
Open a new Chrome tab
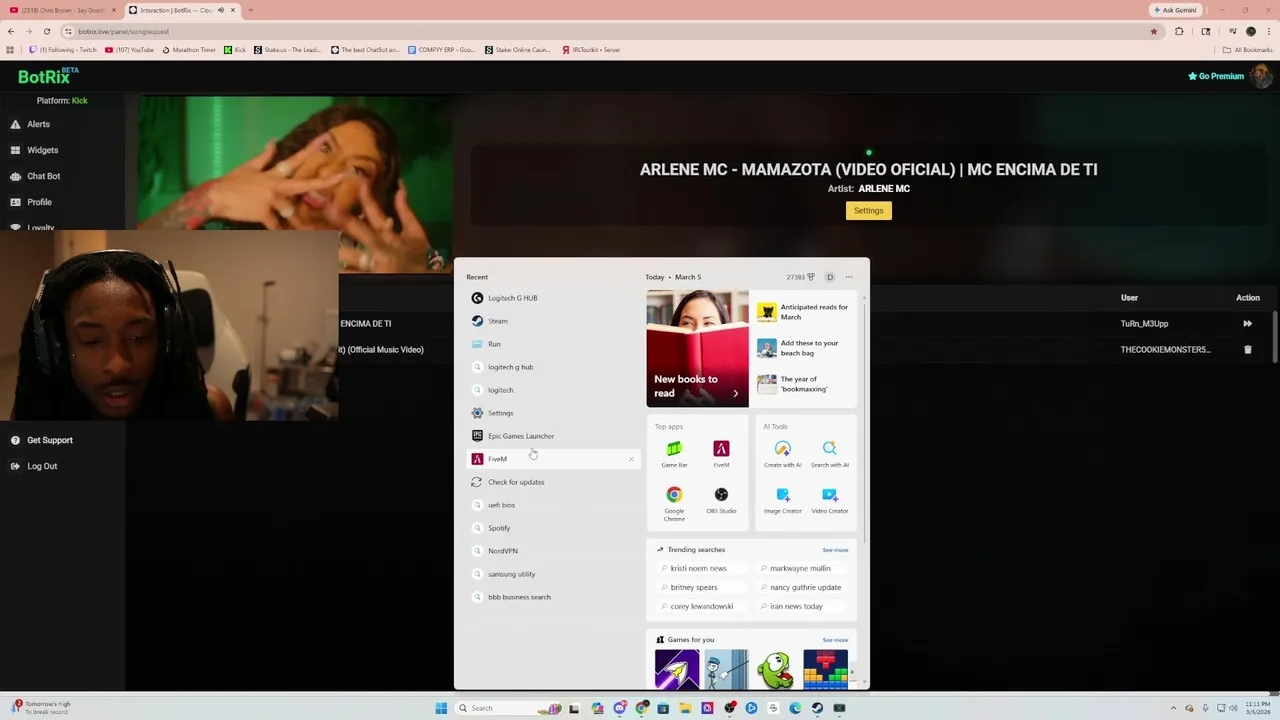(x=250, y=10)
